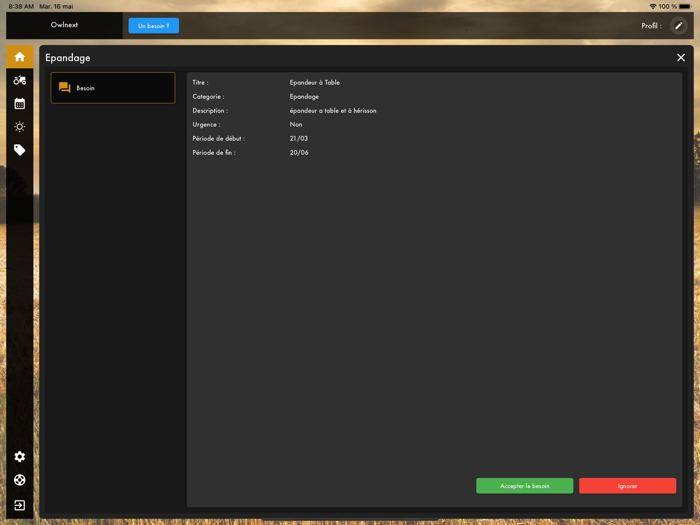
Task: Click the battery status icon
Action: point(685,6)
